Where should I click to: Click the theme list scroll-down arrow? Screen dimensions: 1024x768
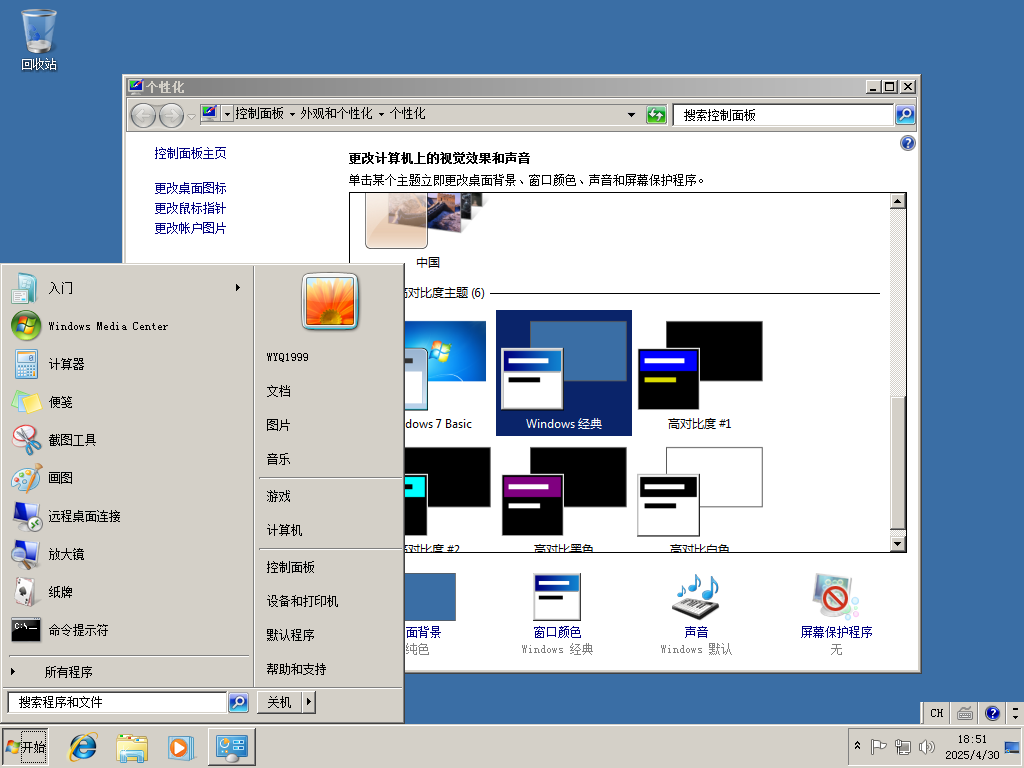pos(898,543)
